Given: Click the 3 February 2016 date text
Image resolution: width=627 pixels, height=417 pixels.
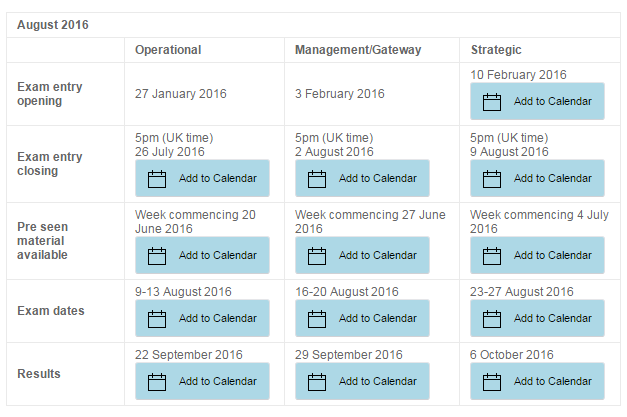Looking at the screenshot, I should pyautogui.click(x=340, y=94).
